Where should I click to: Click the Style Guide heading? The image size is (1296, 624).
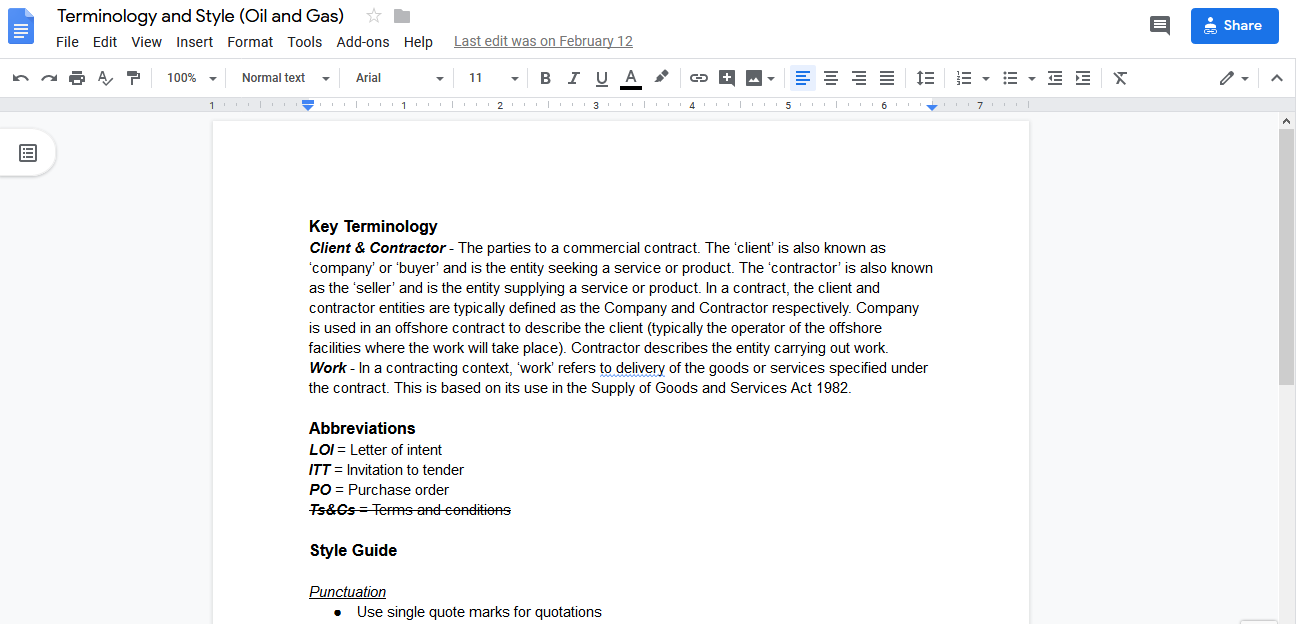click(x=353, y=550)
